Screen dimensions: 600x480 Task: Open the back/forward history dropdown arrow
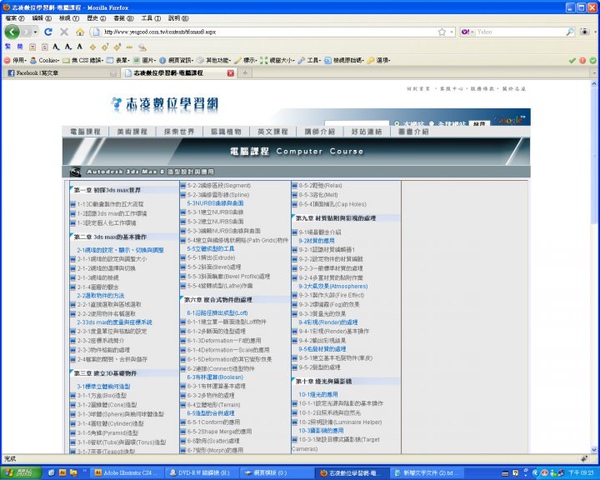[35, 32]
